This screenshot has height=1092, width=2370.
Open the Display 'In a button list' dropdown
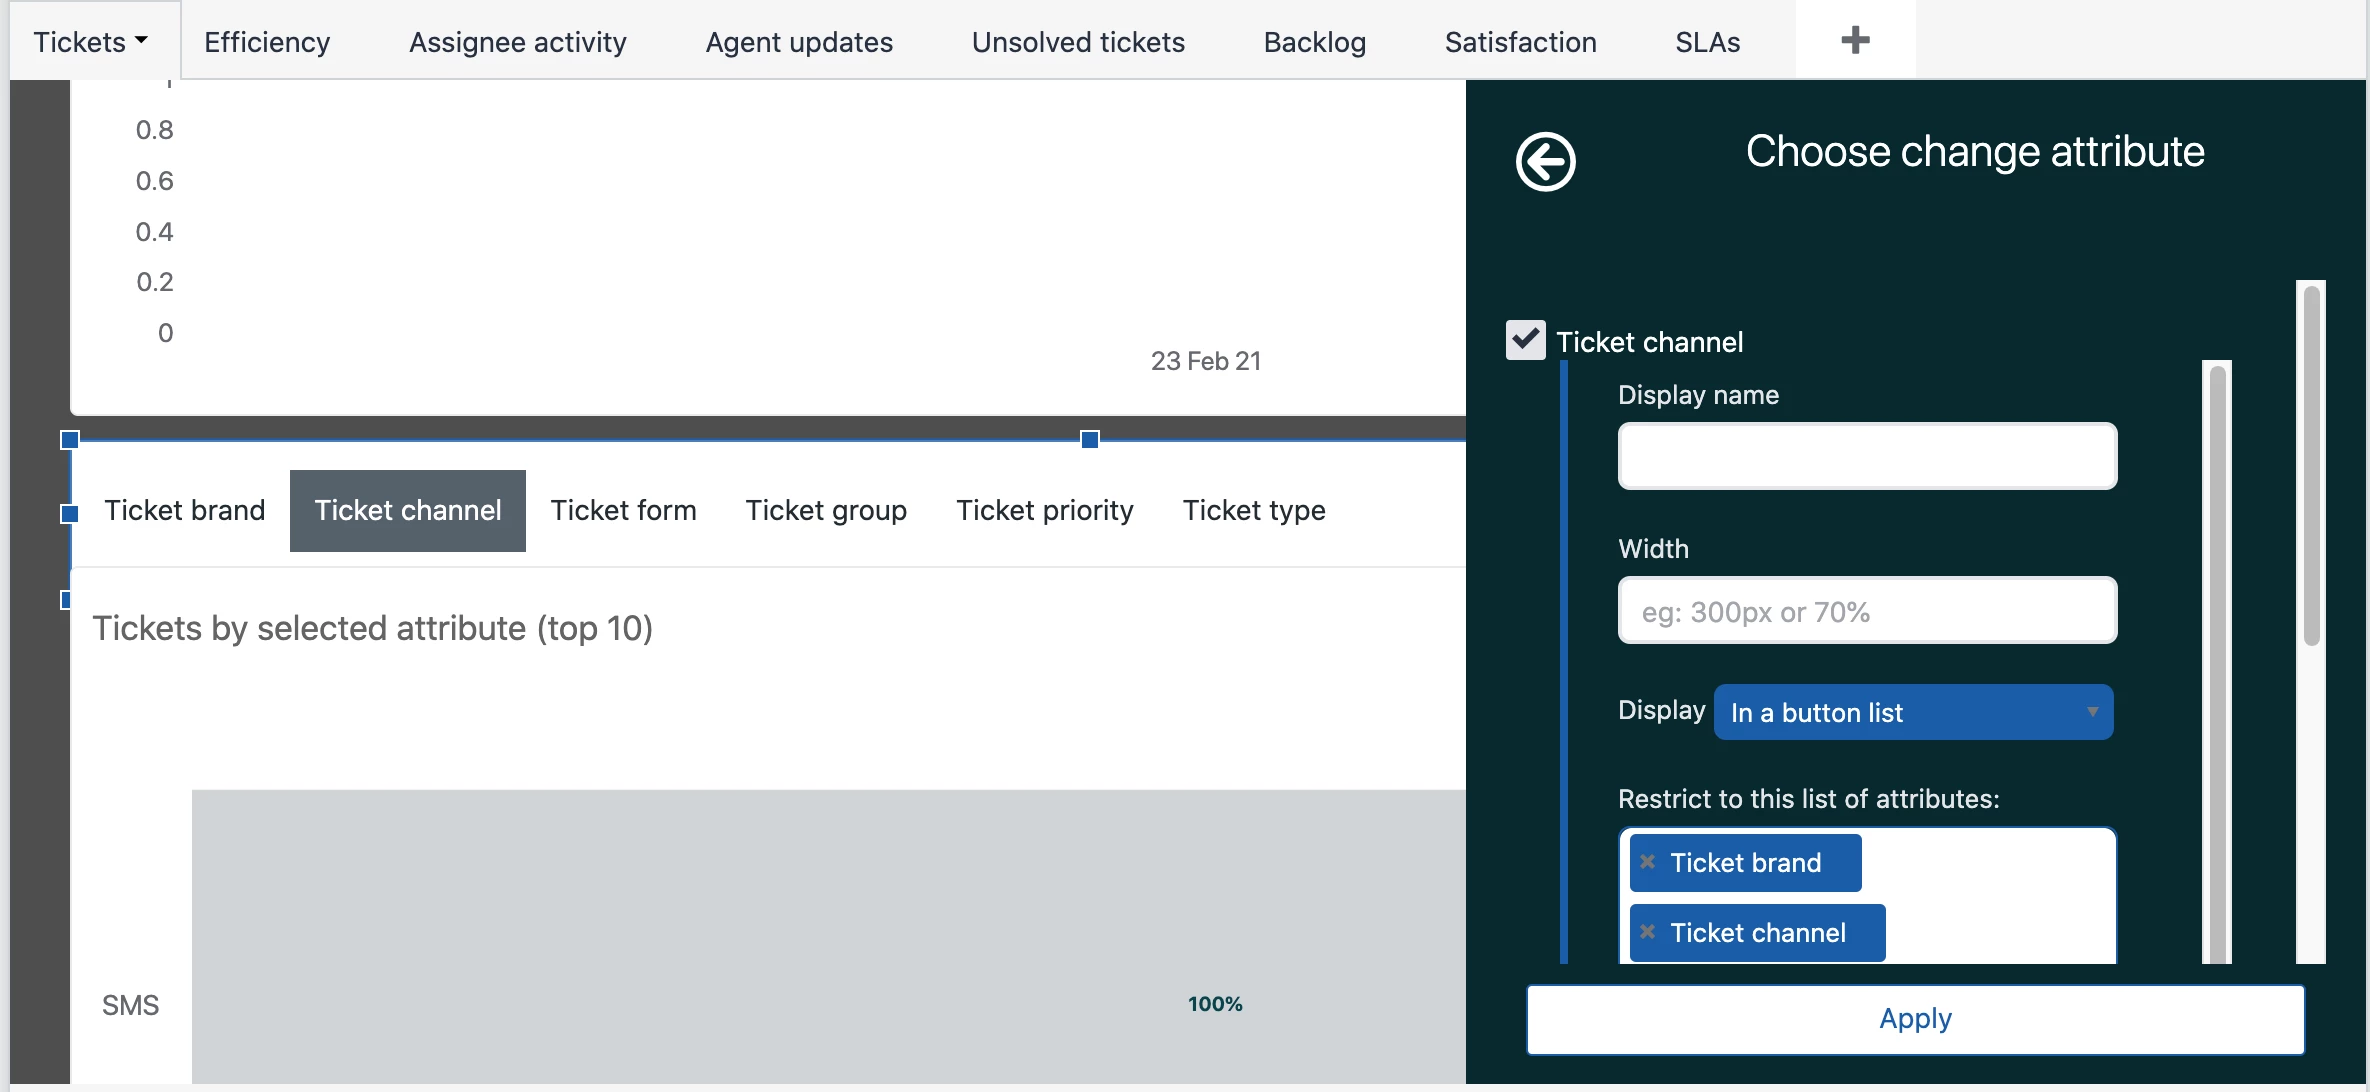click(x=1912, y=712)
